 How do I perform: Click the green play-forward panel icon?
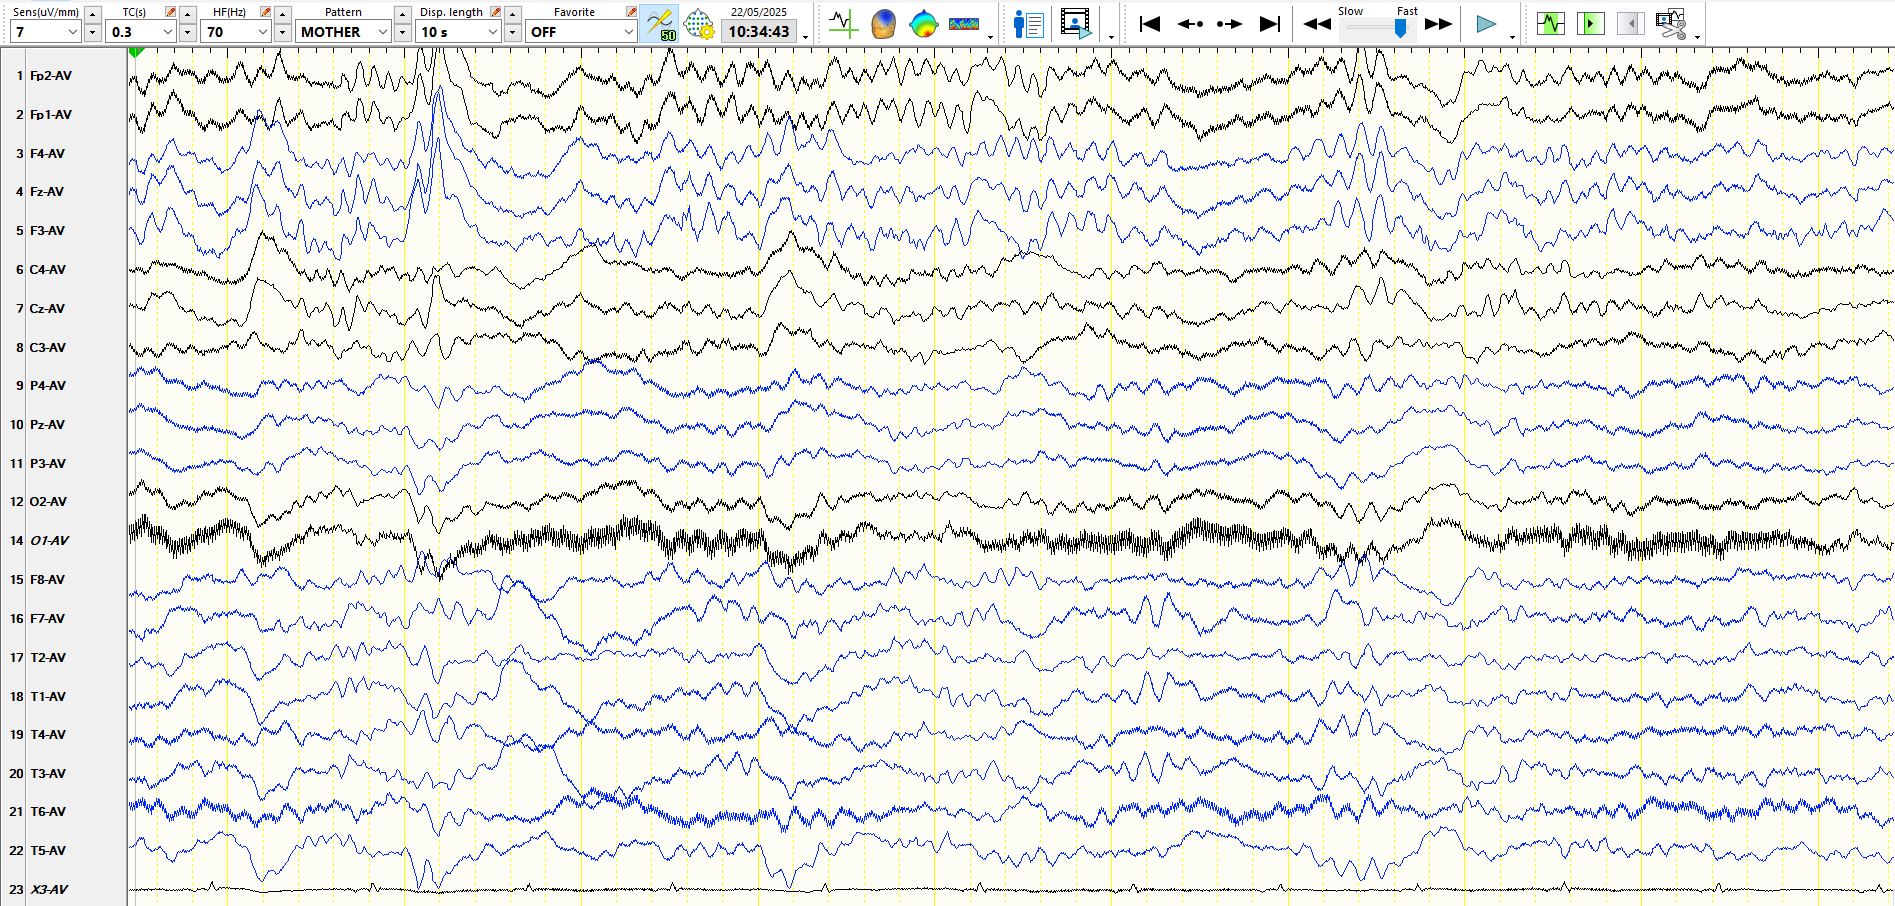coord(1590,23)
